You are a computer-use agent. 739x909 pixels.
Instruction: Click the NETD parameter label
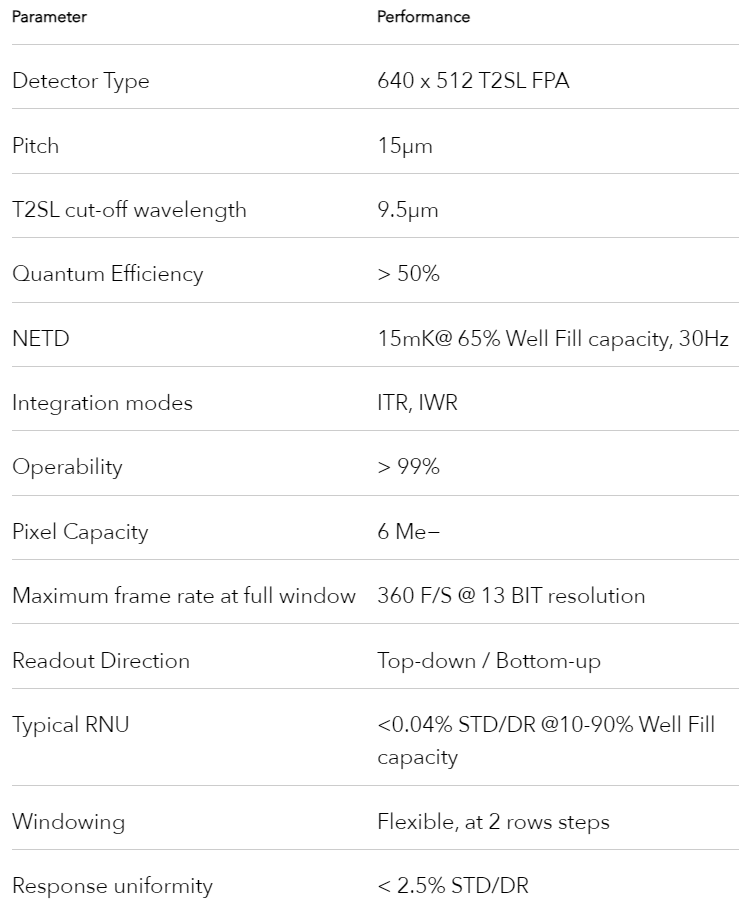41,339
